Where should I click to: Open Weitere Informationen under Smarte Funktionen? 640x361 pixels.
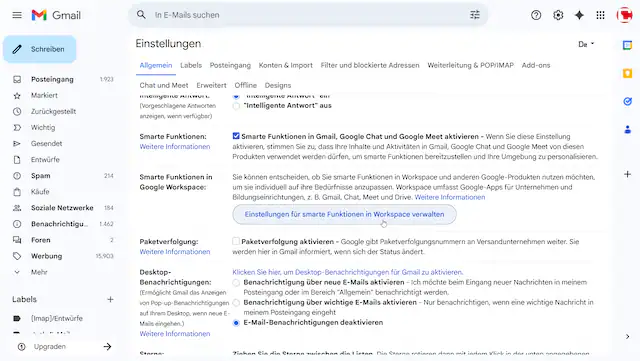[175, 147]
